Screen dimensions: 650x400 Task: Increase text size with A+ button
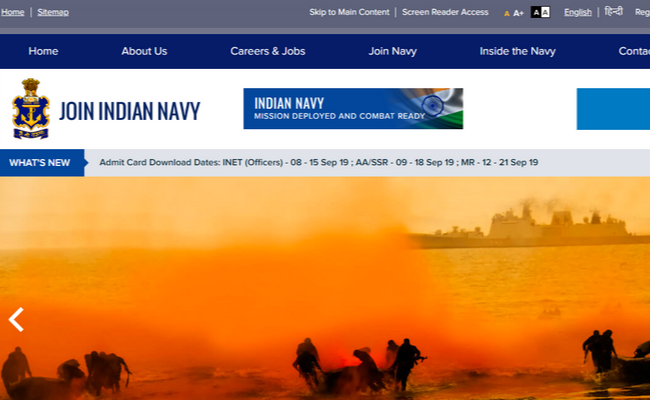518,13
